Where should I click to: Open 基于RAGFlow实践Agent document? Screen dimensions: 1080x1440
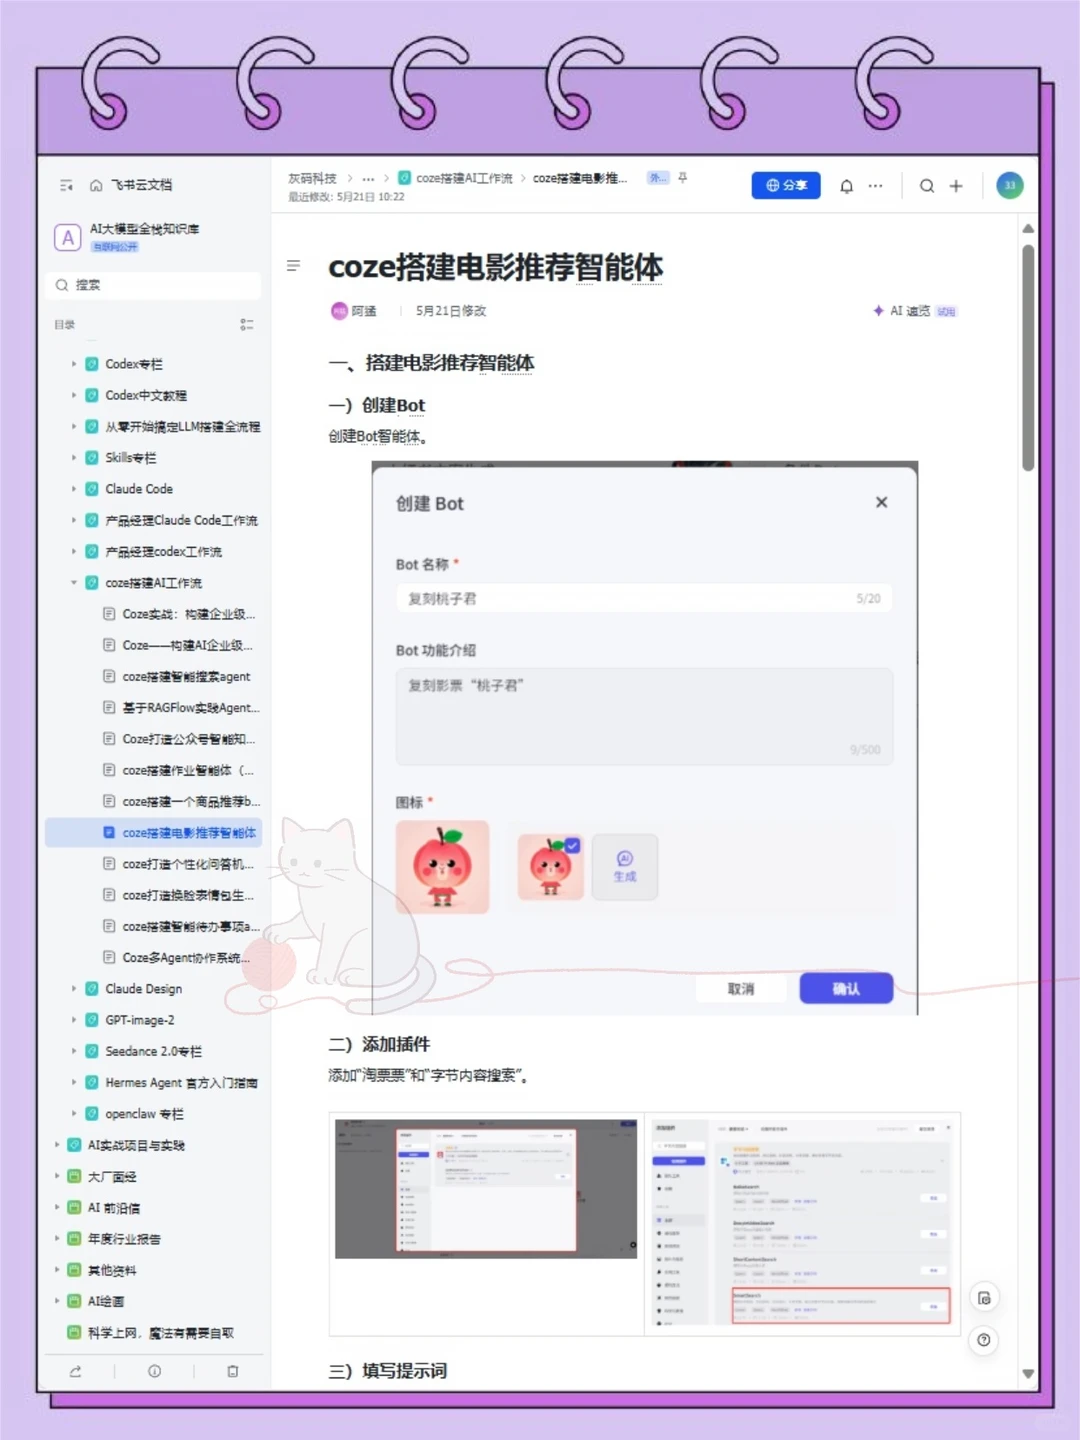[190, 708]
